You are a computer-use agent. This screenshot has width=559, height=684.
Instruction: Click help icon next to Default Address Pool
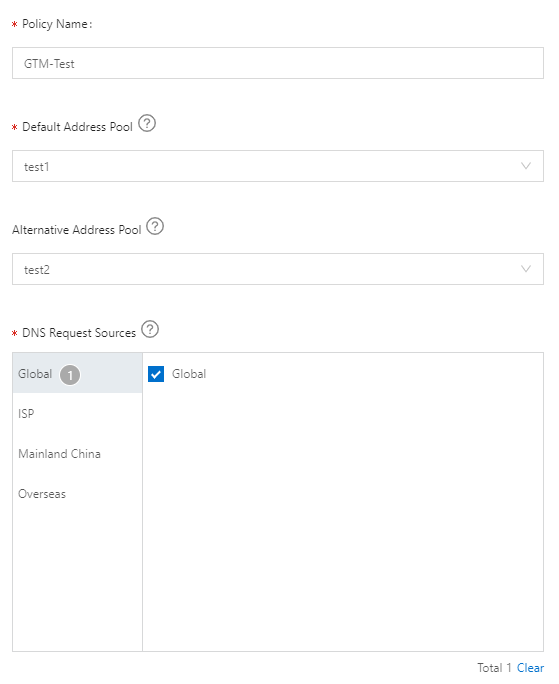coord(147,123)
